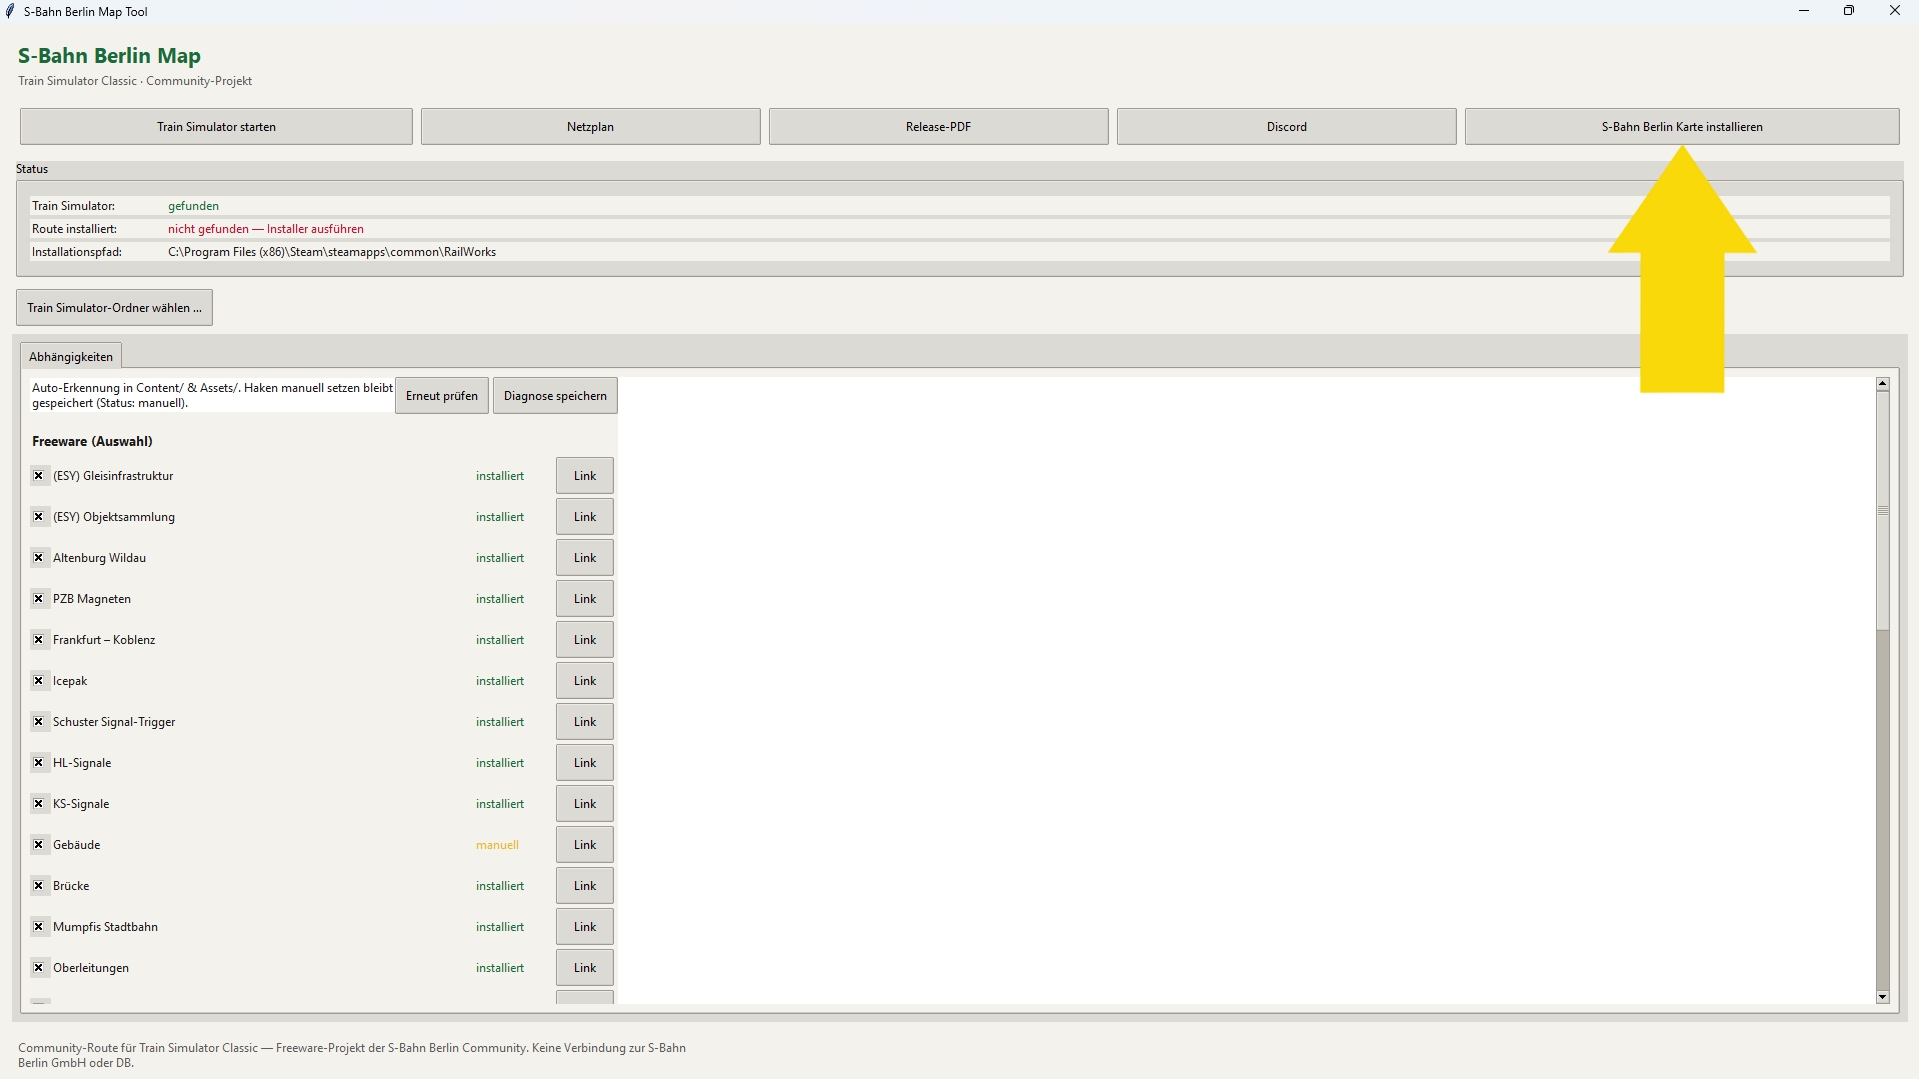Uncheck Brücke checkbox
The image size is (1919, 1079).
(x=39, y=886)
